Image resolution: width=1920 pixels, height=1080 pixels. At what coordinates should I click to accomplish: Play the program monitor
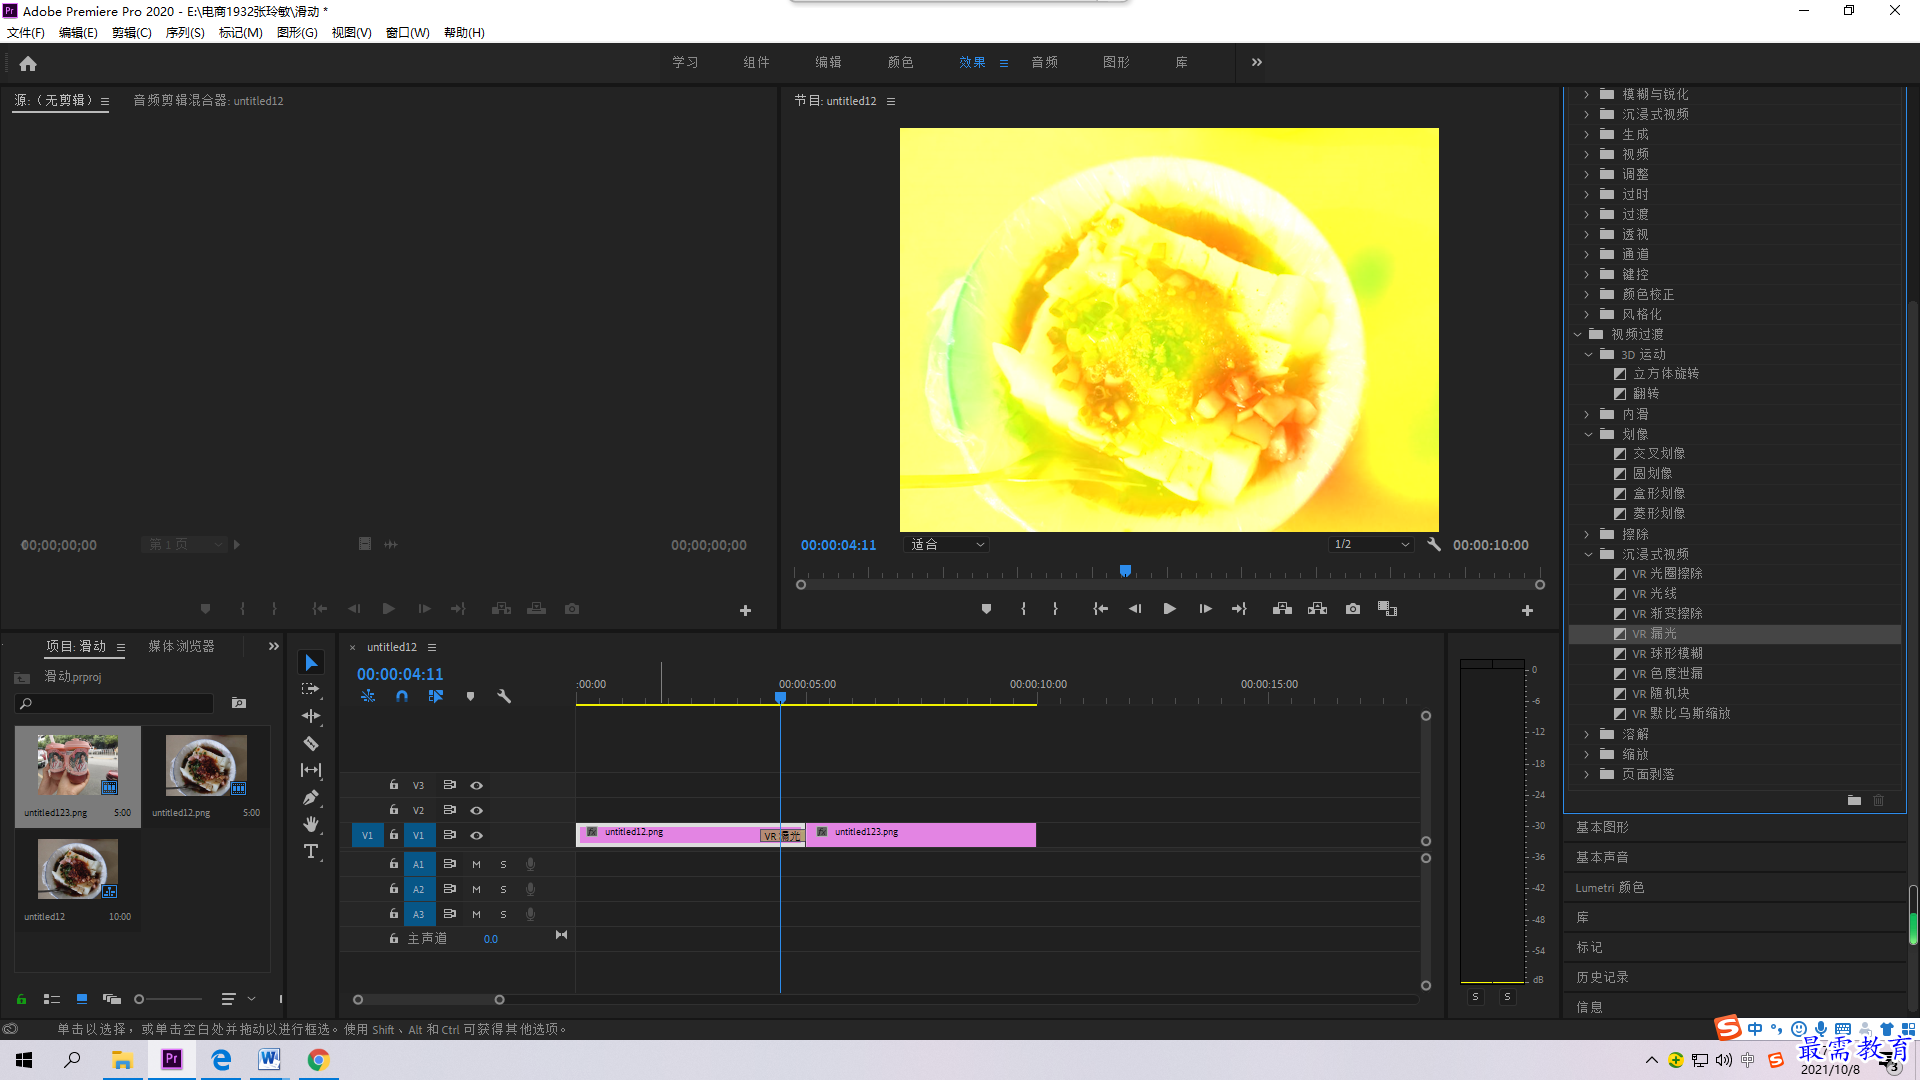(1169, 609)
